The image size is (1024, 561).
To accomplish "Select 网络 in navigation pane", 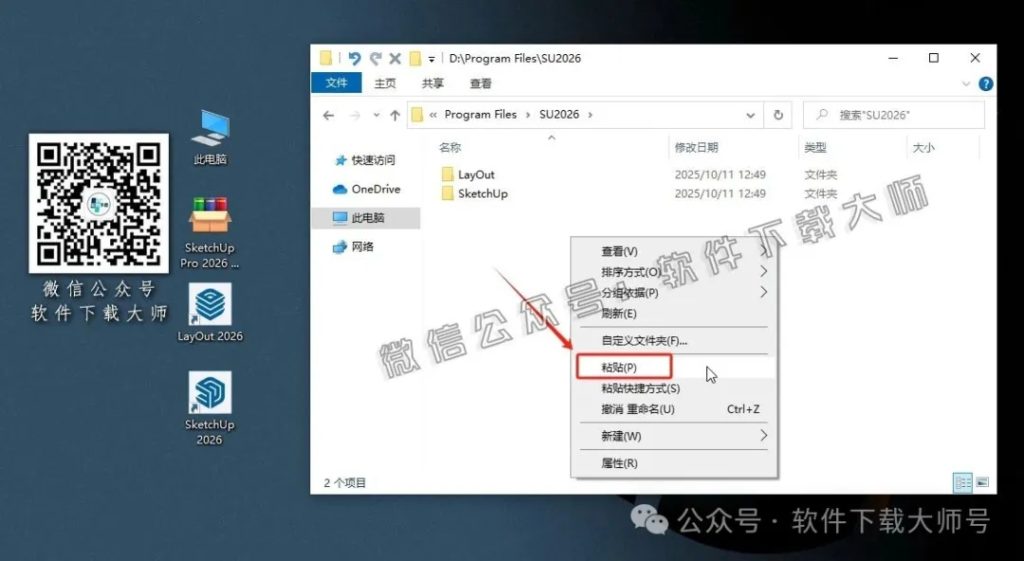I will point(353,247).
